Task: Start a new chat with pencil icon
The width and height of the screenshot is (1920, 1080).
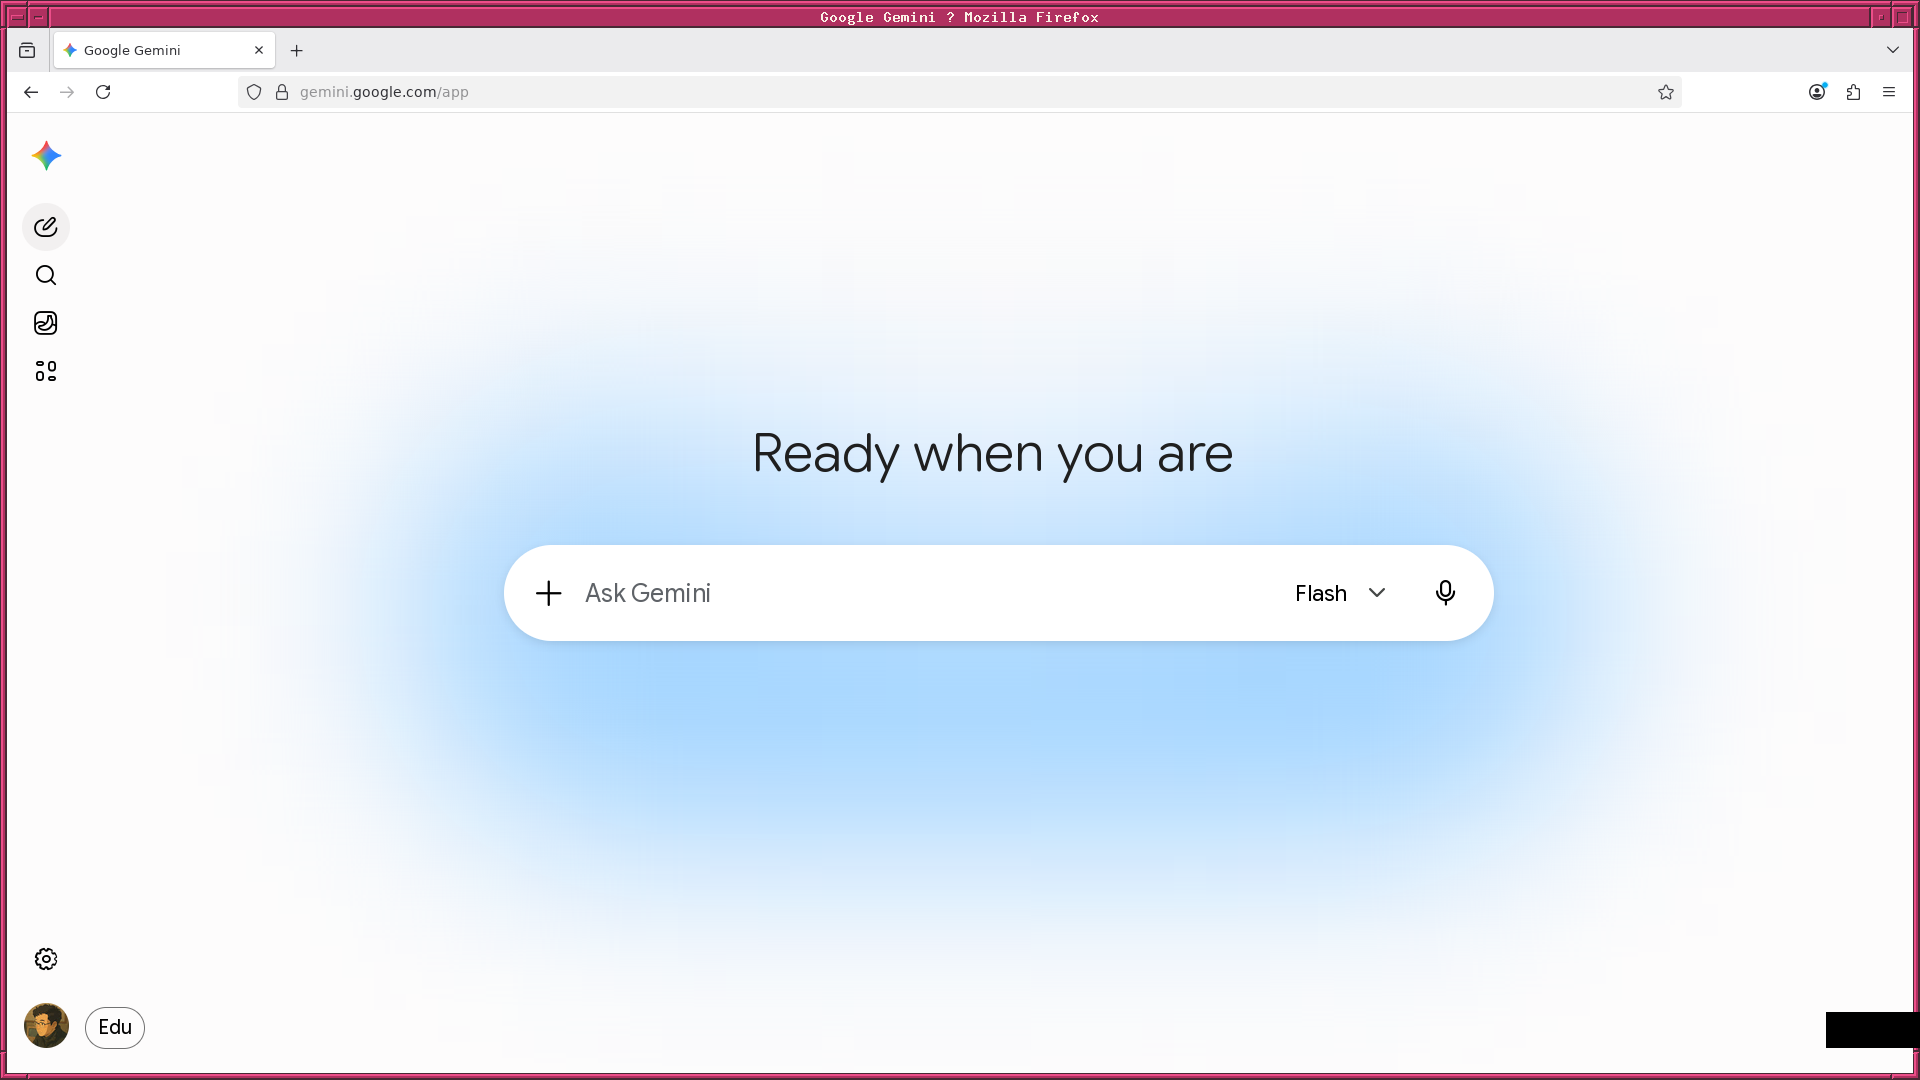Action: [x=46, y=227]
